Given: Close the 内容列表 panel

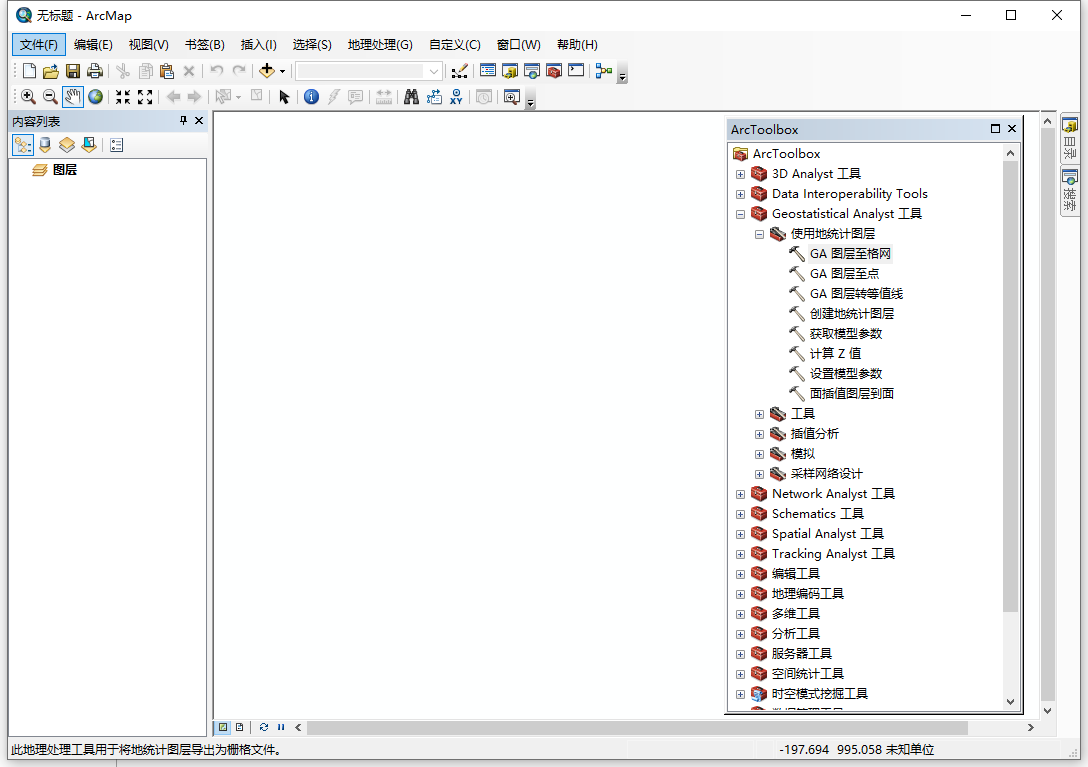Looking at the screenshot, I should pyautogui.click(x=199, y=121).
